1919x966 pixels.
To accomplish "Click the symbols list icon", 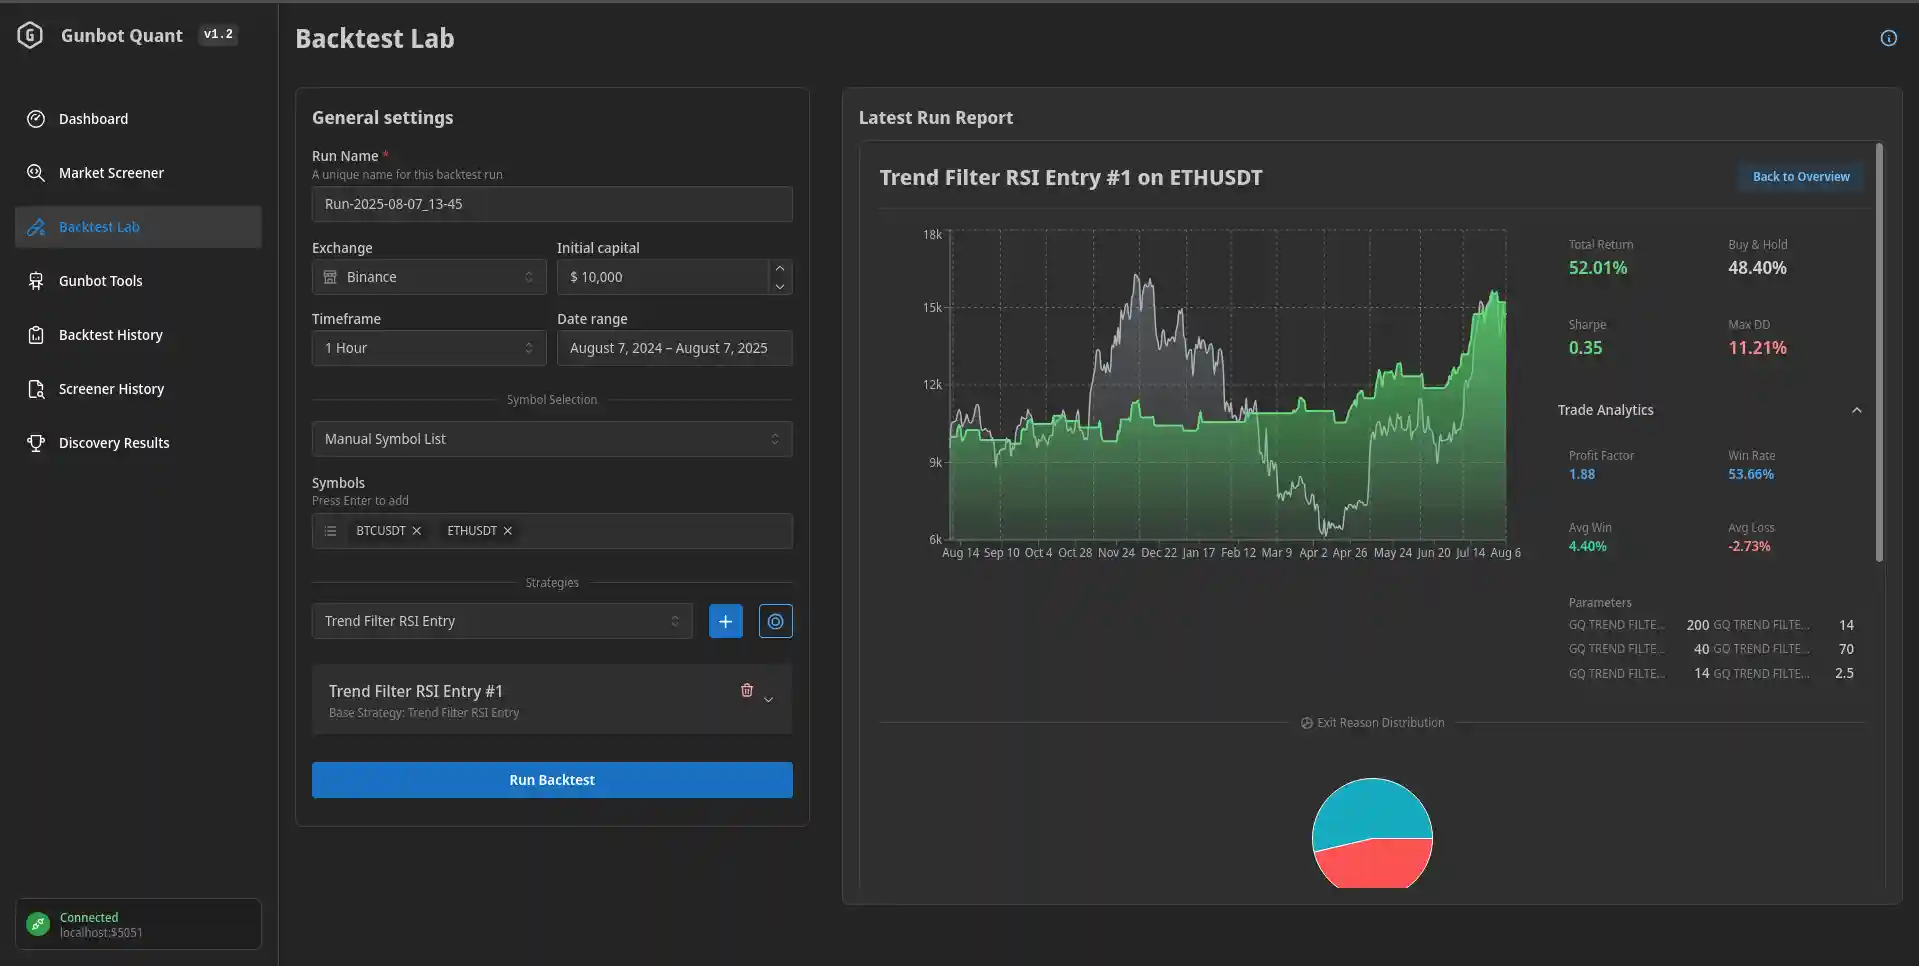I will coord(330,531).
